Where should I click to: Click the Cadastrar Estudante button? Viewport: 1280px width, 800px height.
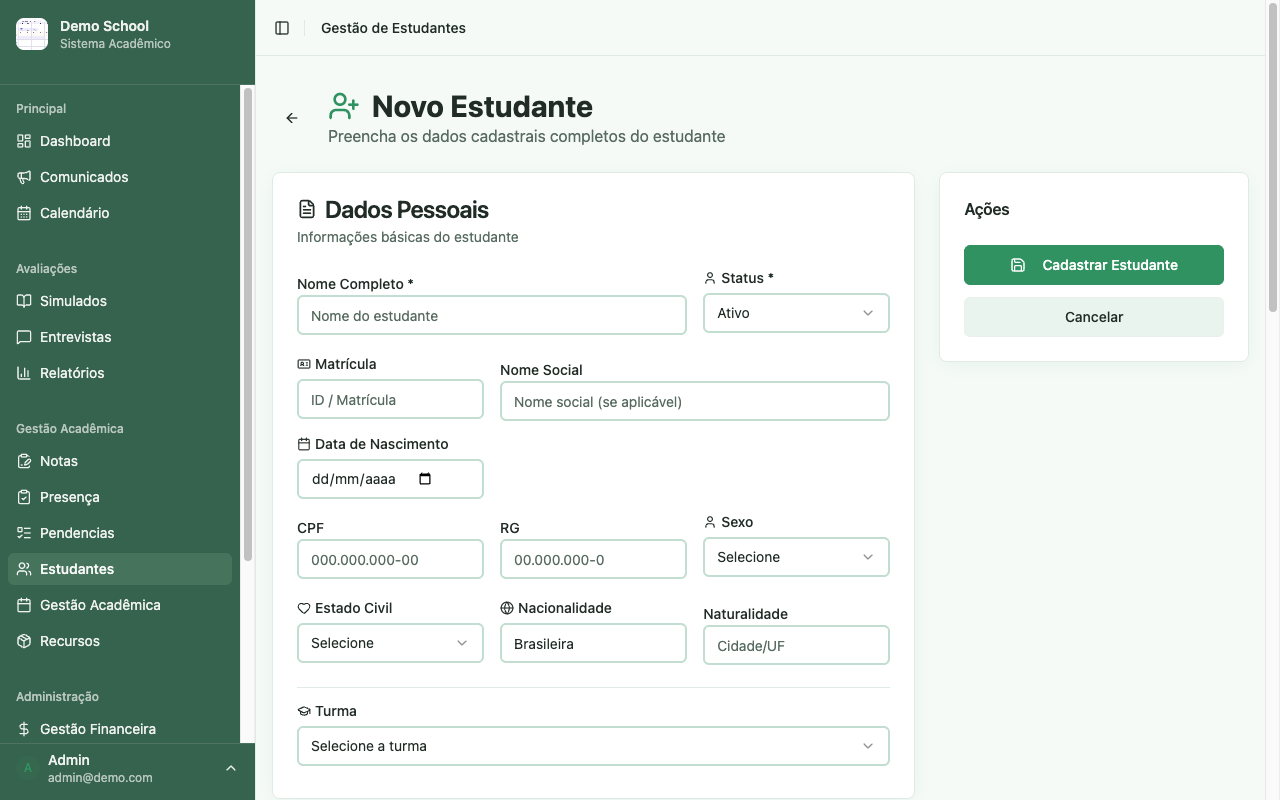coord(1094,265)
